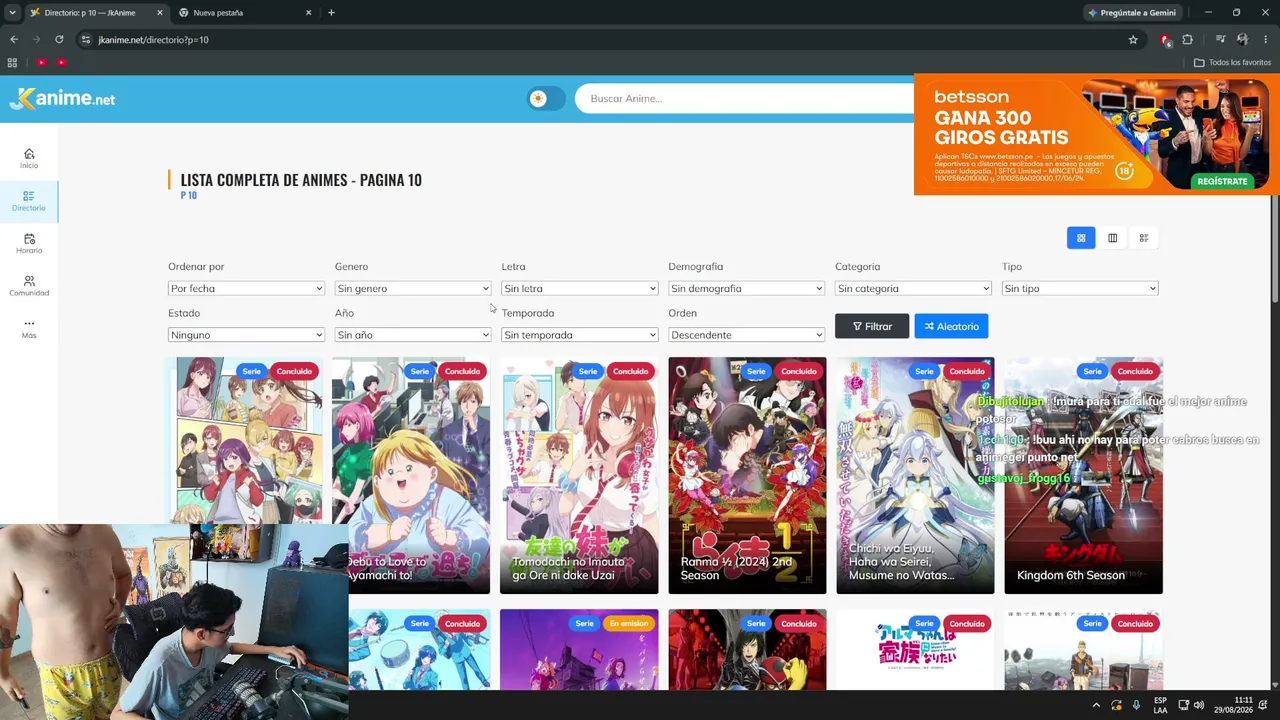Open the Categoria dropdown
The height and width of the screenshot is (720, 1280).
tap(913, 288)
